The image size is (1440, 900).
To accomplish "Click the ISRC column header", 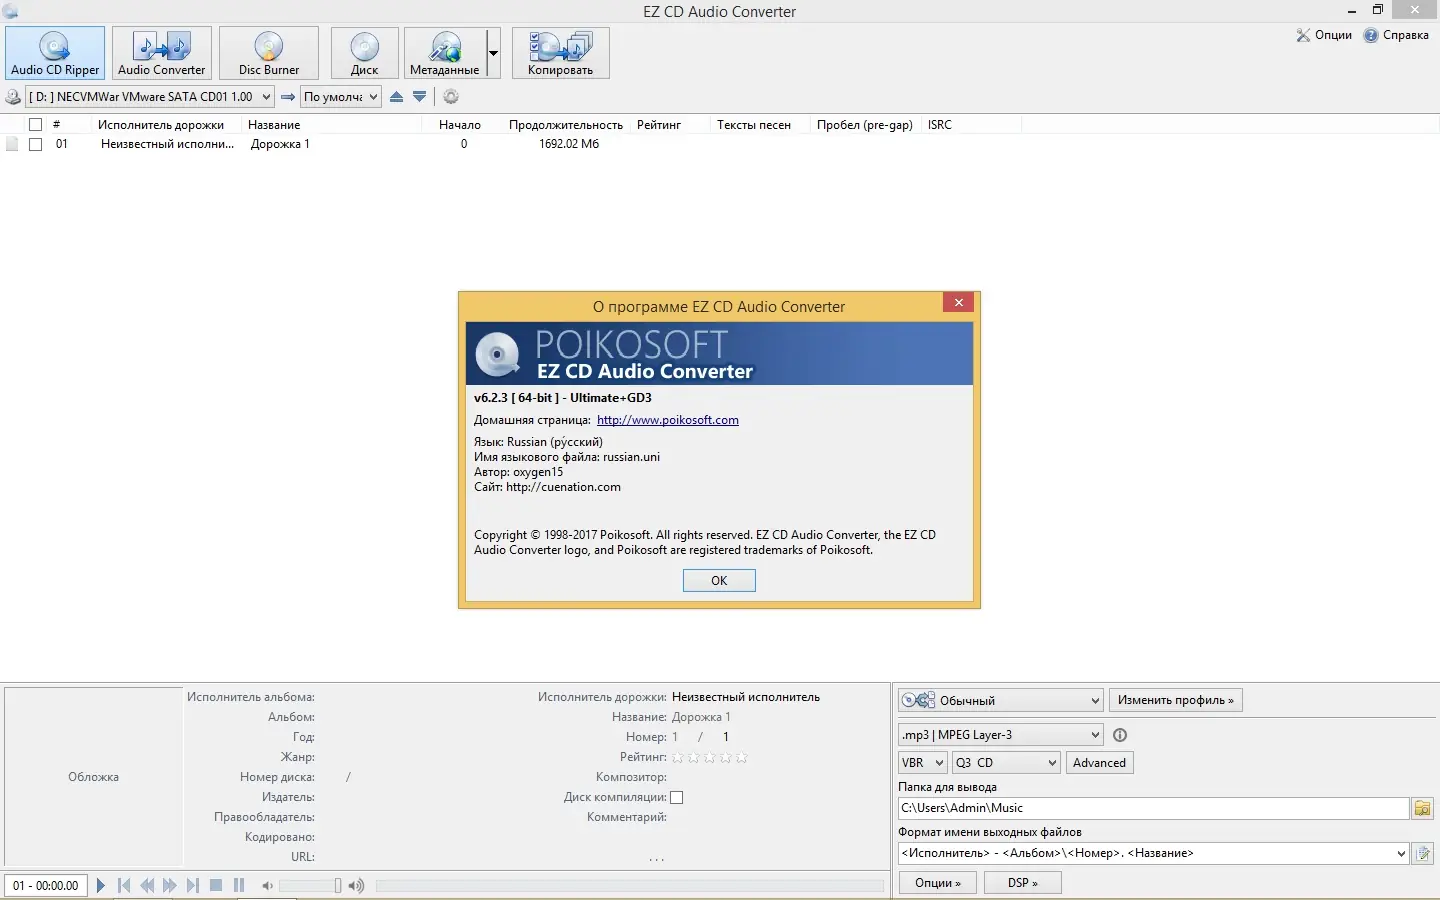I will pos(940,125).
